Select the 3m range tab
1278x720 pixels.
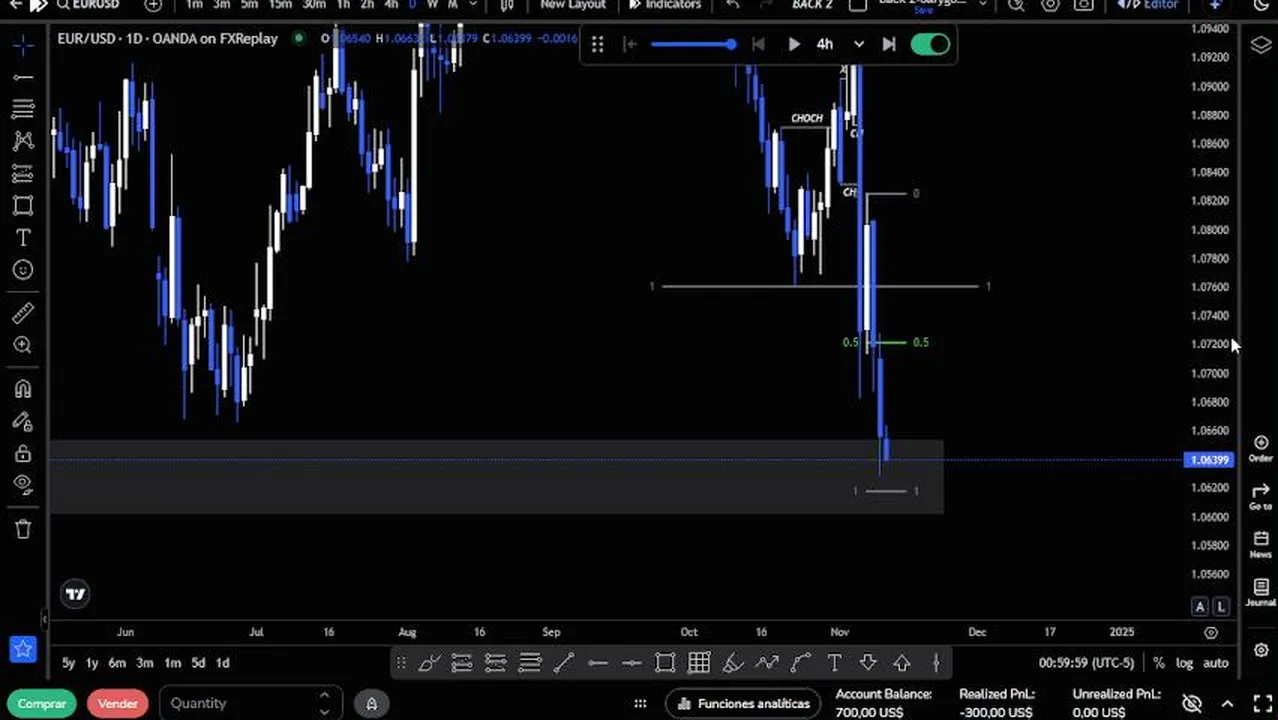tap(145, 663)
